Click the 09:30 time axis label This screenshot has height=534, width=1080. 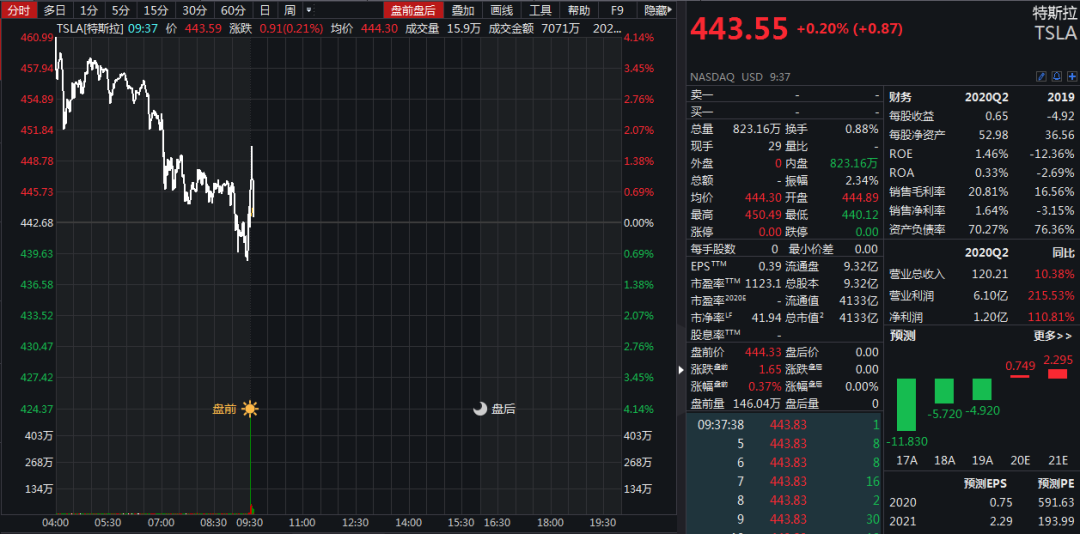249,522
